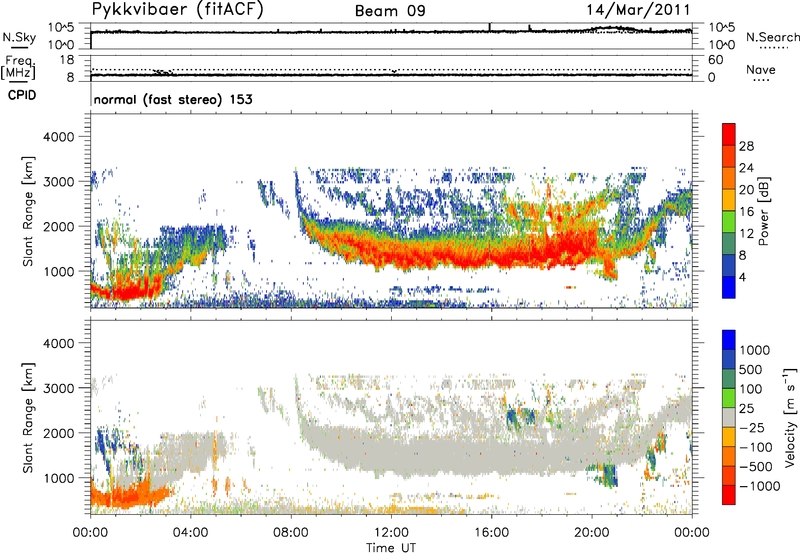The height and width of the screenshot is (554, 800).
Task: Click the '4000' tick on the velocity panel axis
Action: pyautogui.click(x=59, y=343)
